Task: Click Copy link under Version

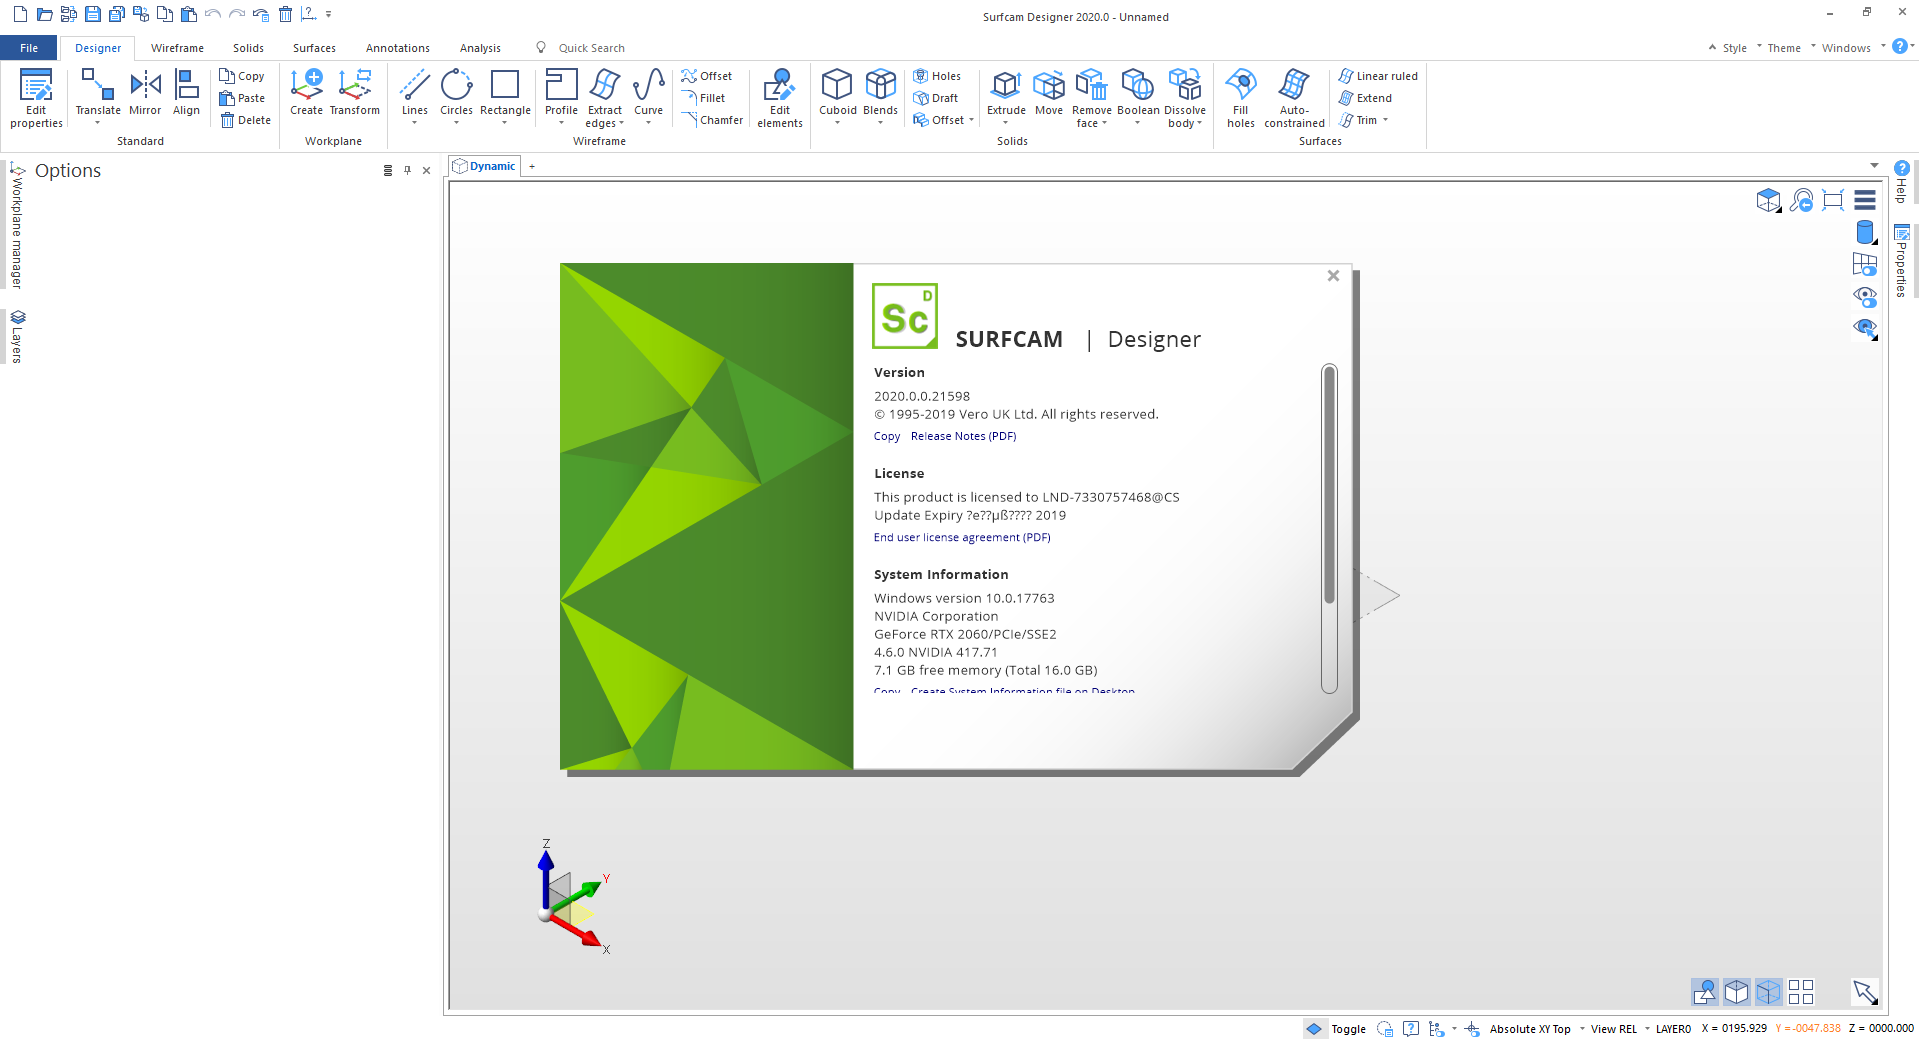Action: (x=887, y=436)
